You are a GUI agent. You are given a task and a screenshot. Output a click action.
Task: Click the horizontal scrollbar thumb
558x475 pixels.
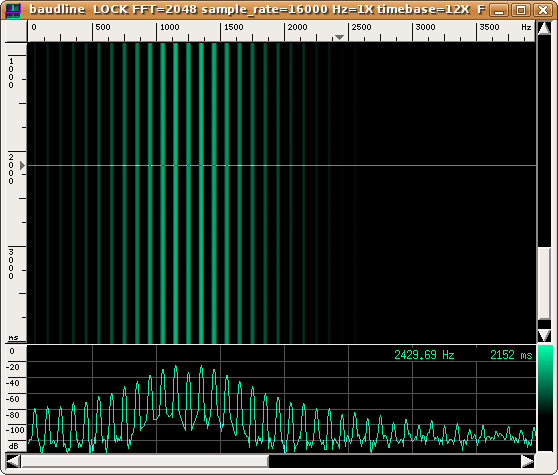(x=144, y=461)
